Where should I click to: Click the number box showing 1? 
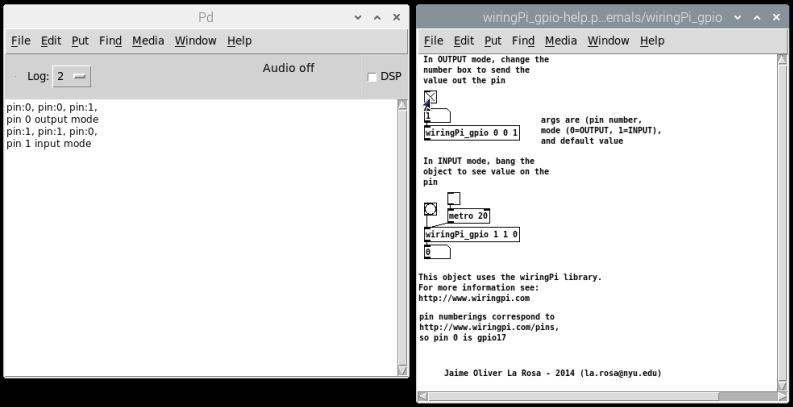(438, 116)
